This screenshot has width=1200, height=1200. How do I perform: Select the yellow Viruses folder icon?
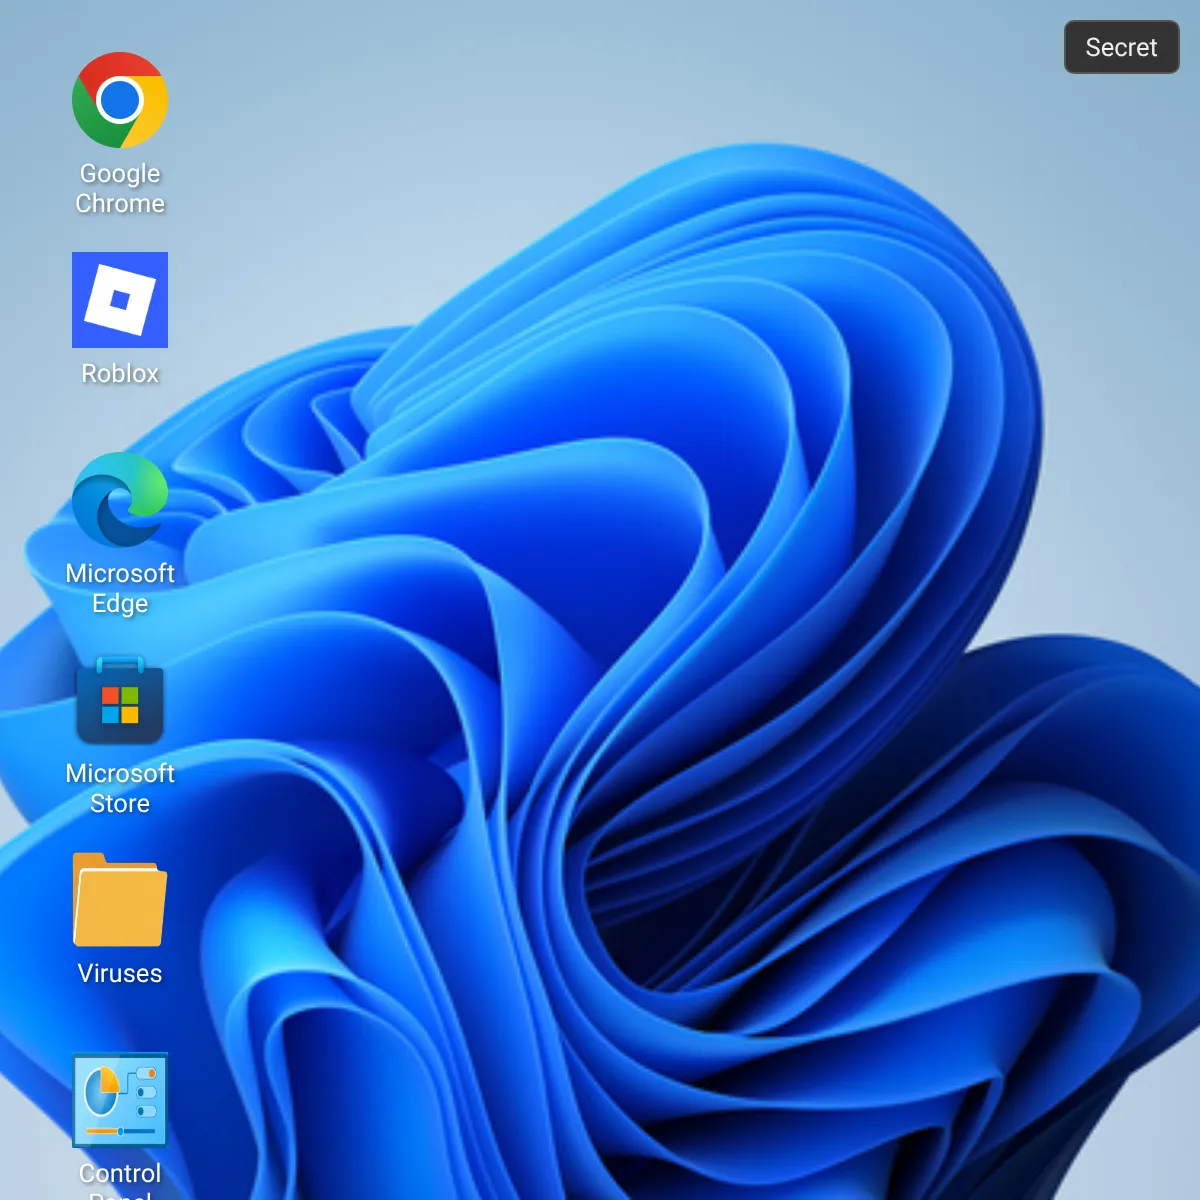point(120,901)
